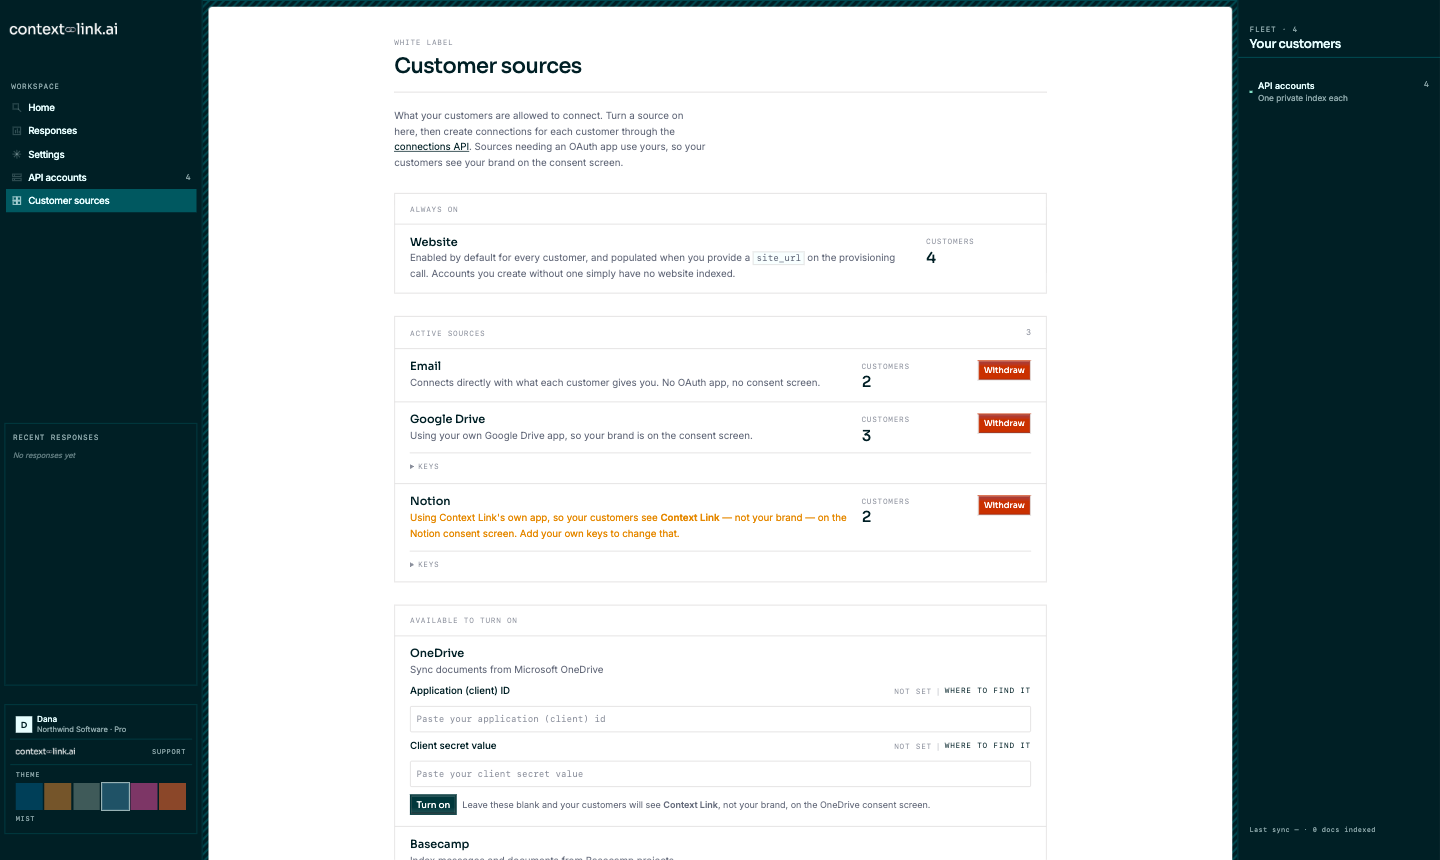Image resolution: width=1440 pixels, height=860 pixels.
Task: Click the context-link.ai logo at top
Action: 63,29
